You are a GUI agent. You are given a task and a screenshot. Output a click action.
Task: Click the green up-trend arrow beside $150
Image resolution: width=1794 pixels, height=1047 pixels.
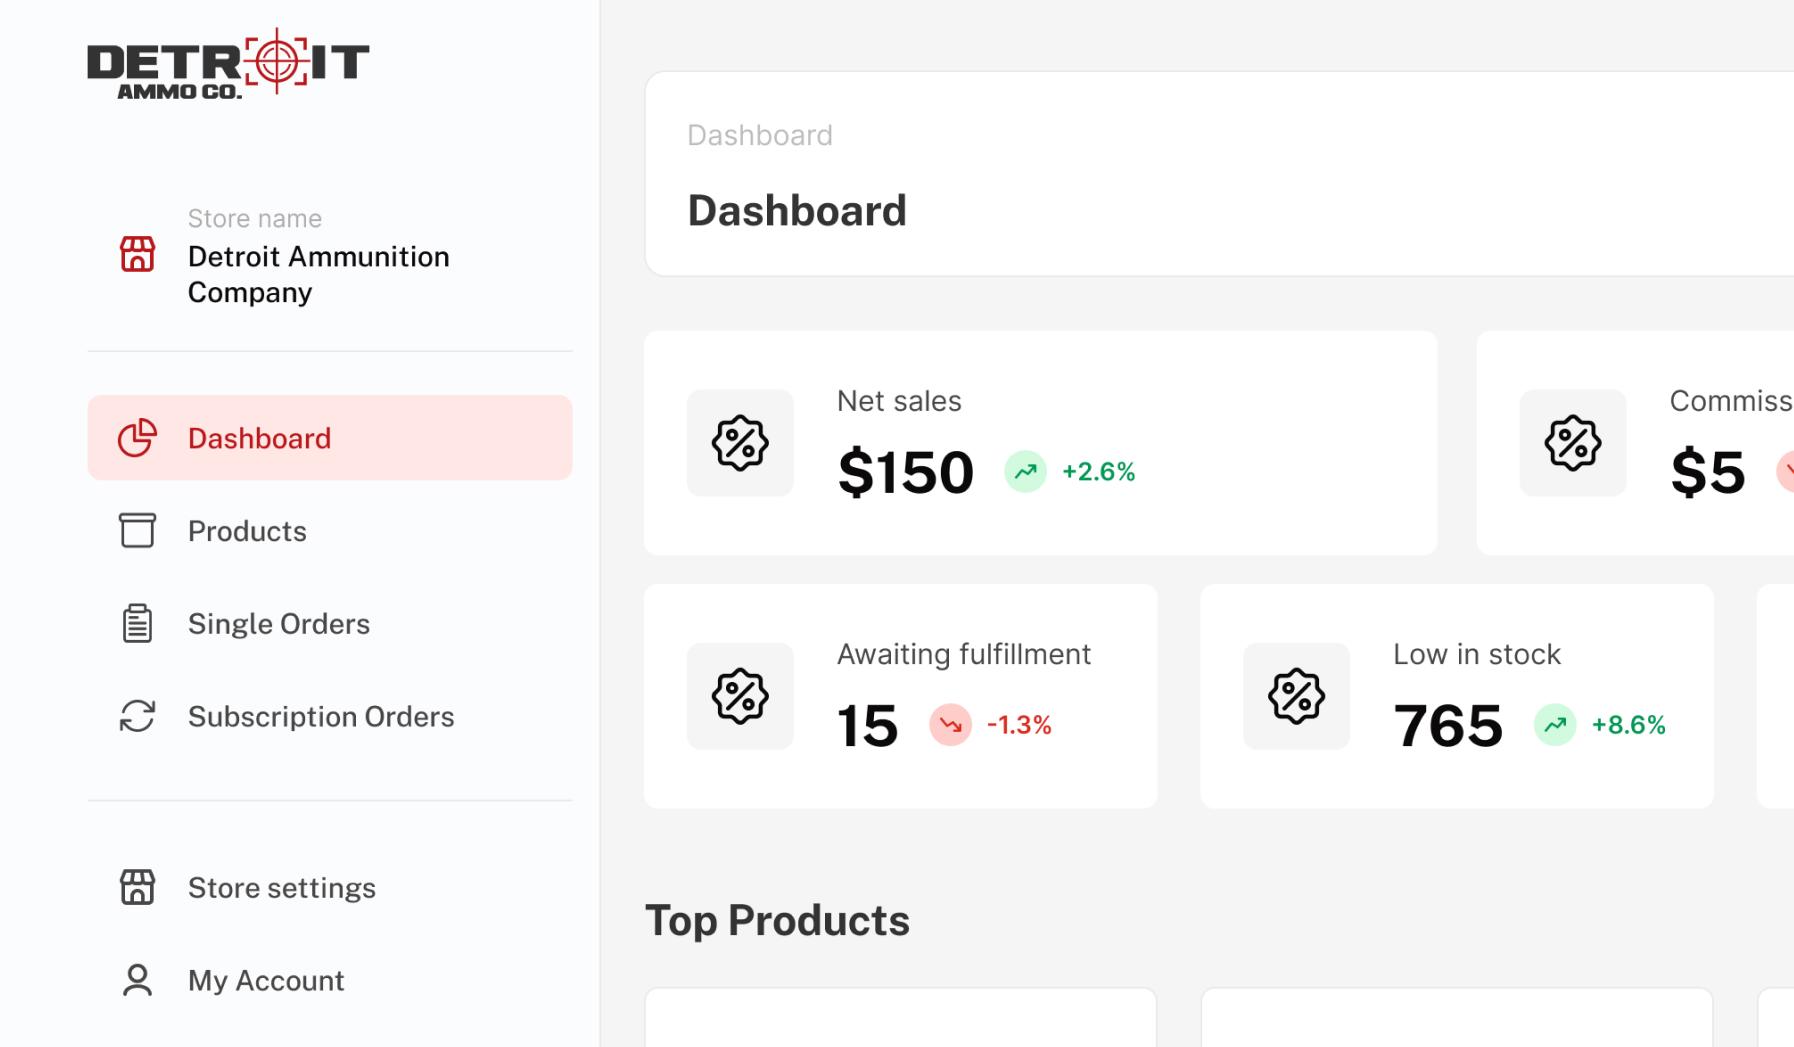click(x=1026, y=472)
